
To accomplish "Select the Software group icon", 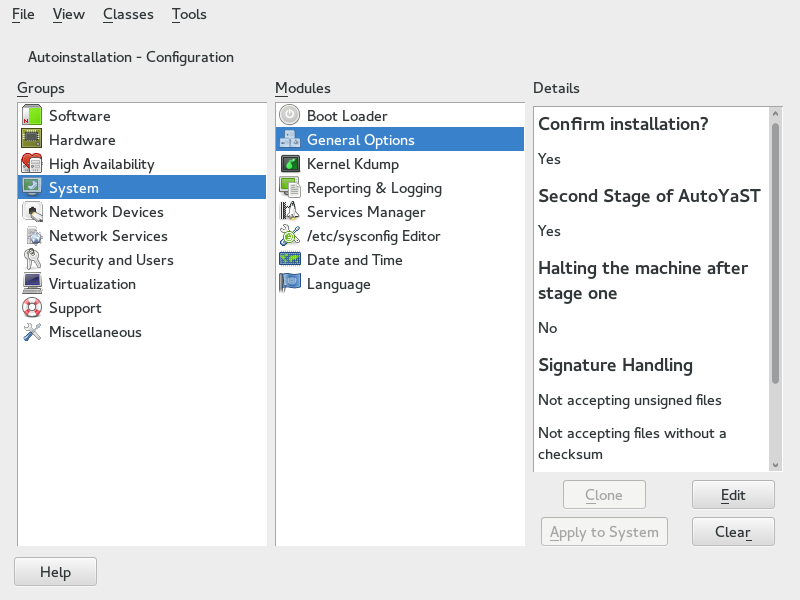I will [x=30, y=116].
